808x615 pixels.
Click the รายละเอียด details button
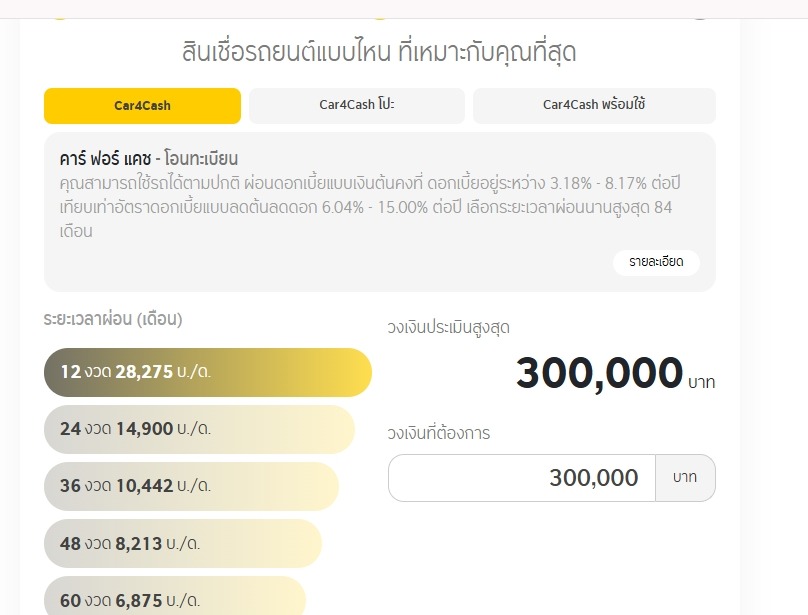[656, 262]
